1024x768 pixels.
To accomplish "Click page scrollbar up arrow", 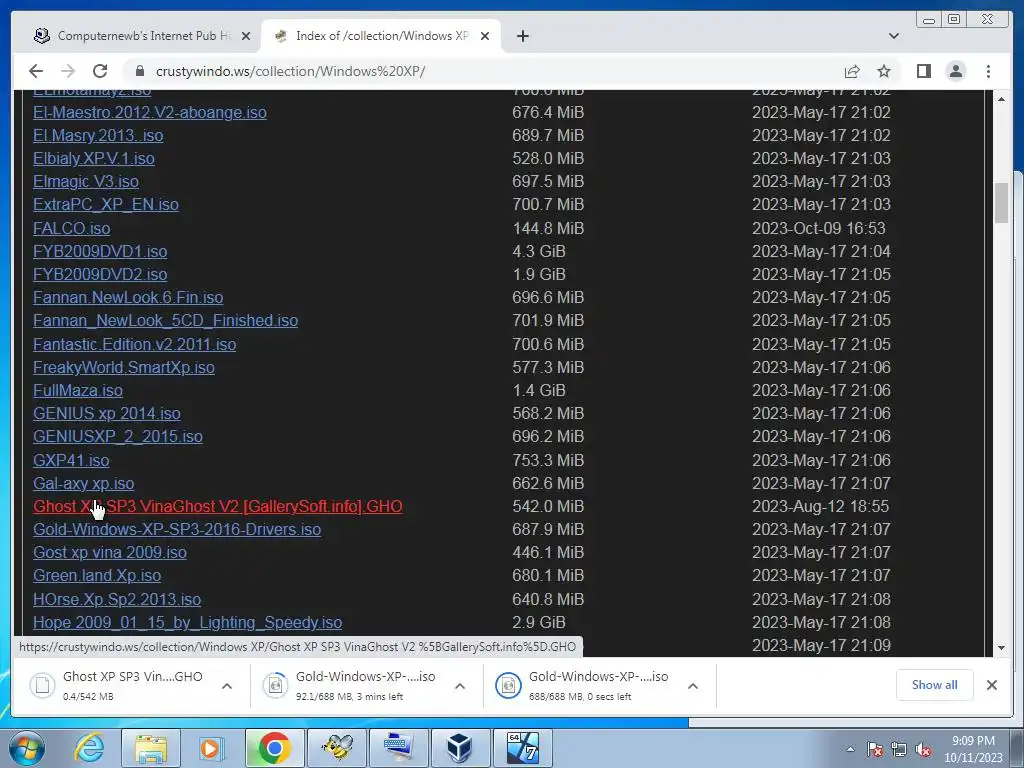I will [1001, 99].
